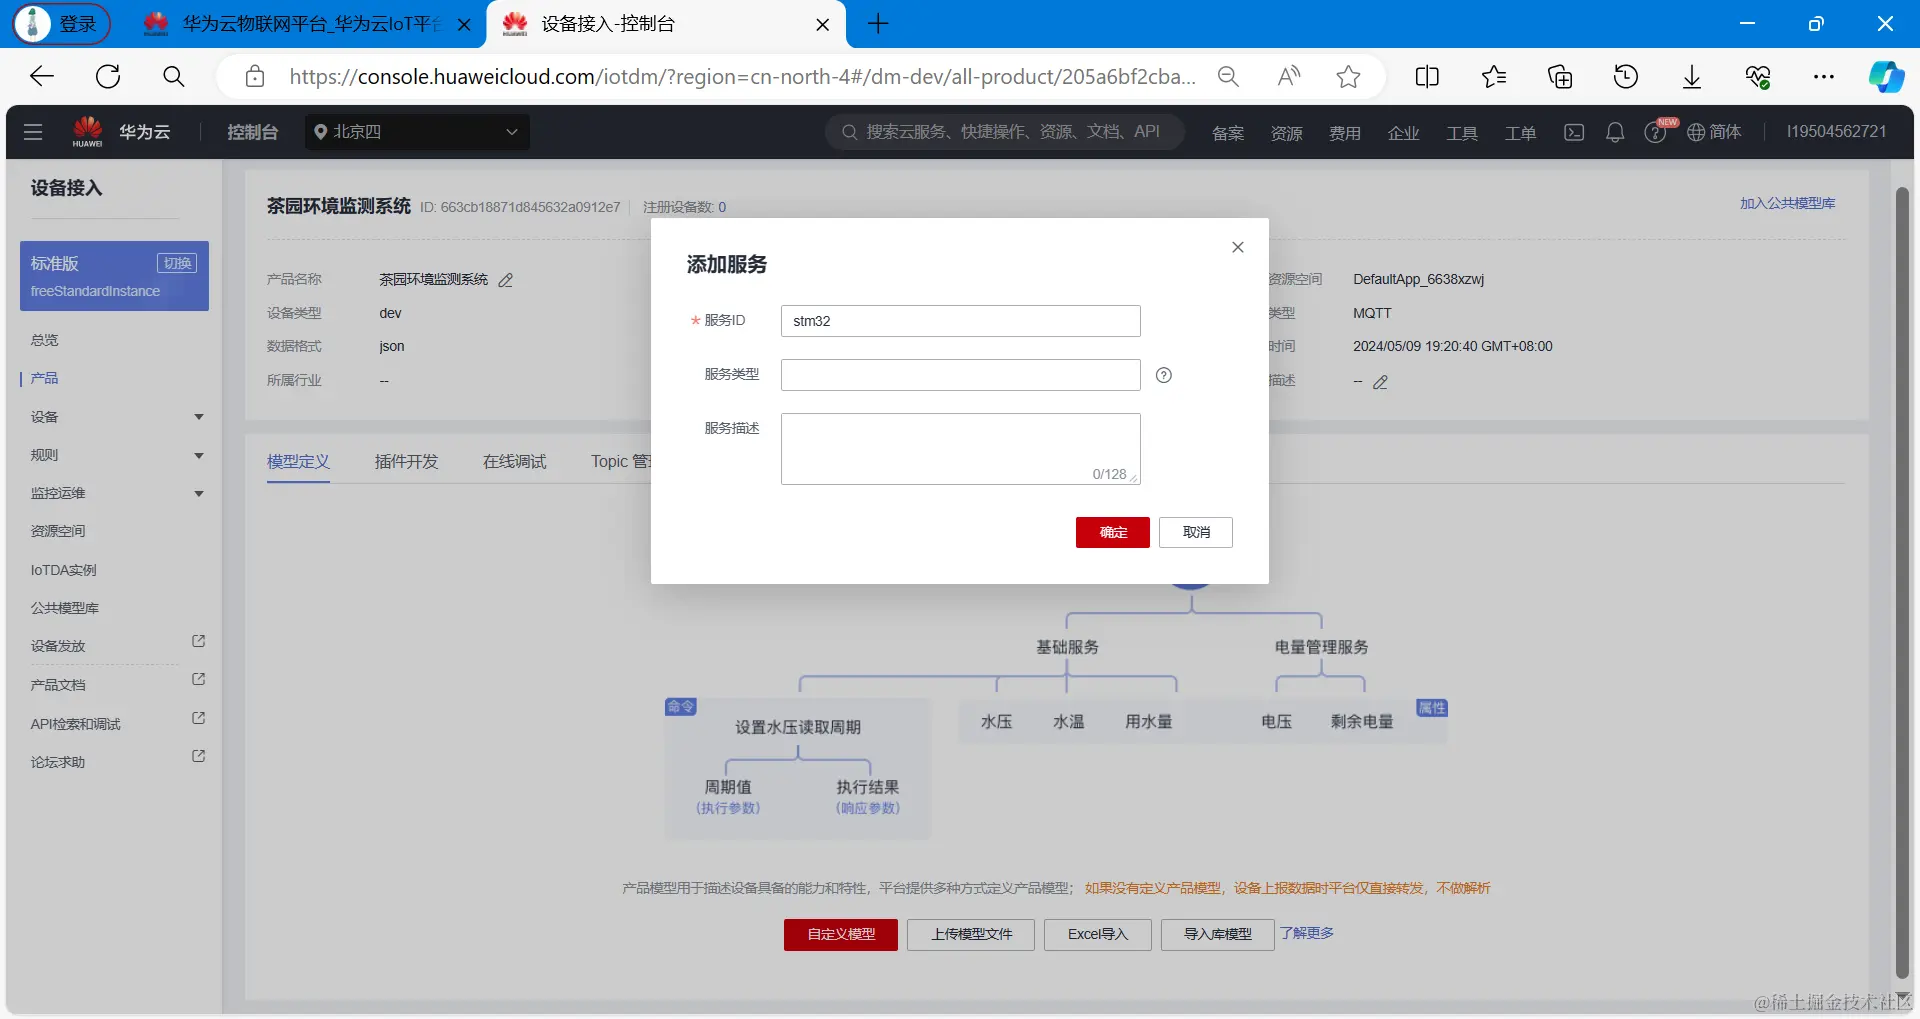Open the 简体 language selector
The width and height of the screenshot is (1920, 1019).
coord(1714,132)
